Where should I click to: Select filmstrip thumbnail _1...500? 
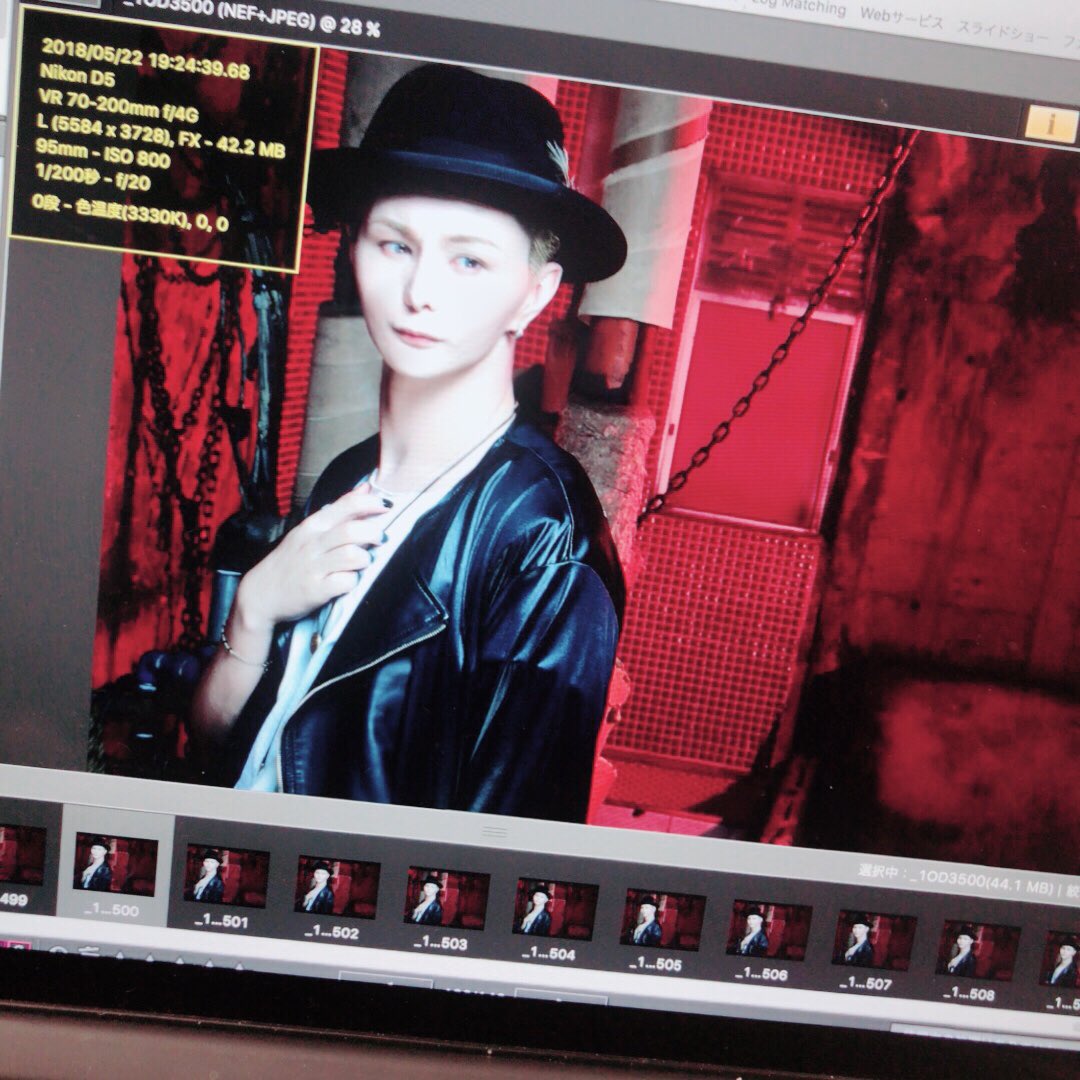pyautogui.click(x=114, y=864)
